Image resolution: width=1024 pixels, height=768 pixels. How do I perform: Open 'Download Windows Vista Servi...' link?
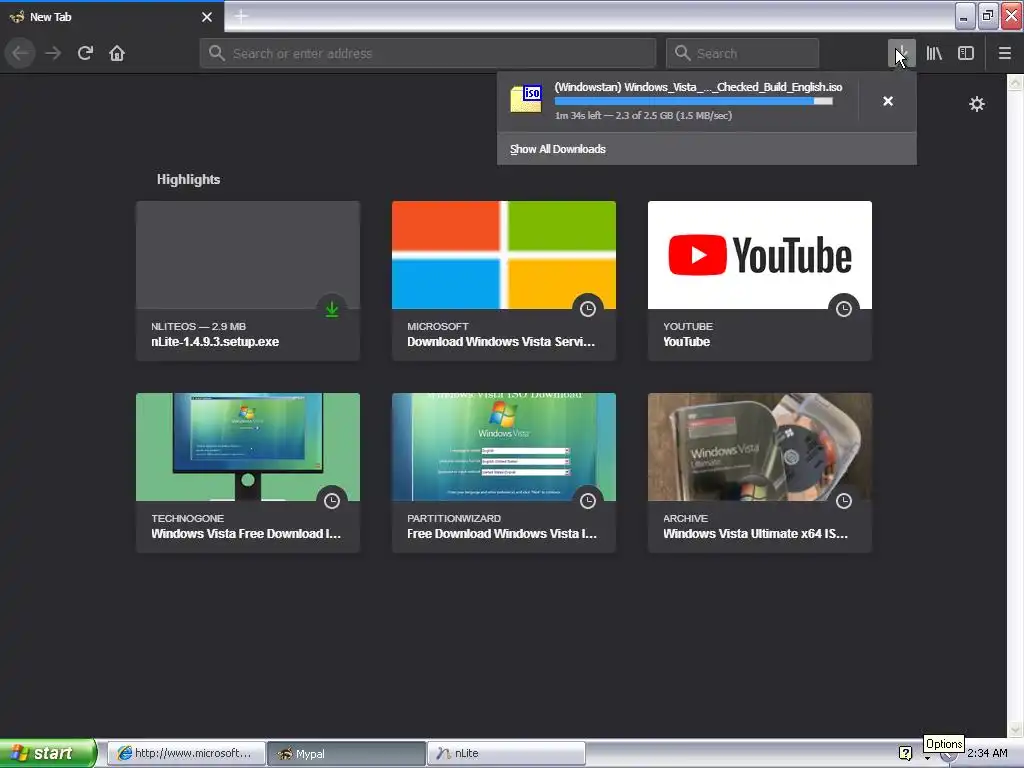[x=501, y=342]
